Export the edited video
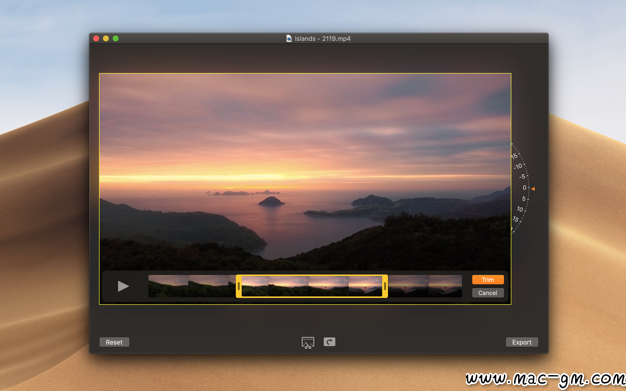Viewport: 626px width, 391px height. pos(522,342)
